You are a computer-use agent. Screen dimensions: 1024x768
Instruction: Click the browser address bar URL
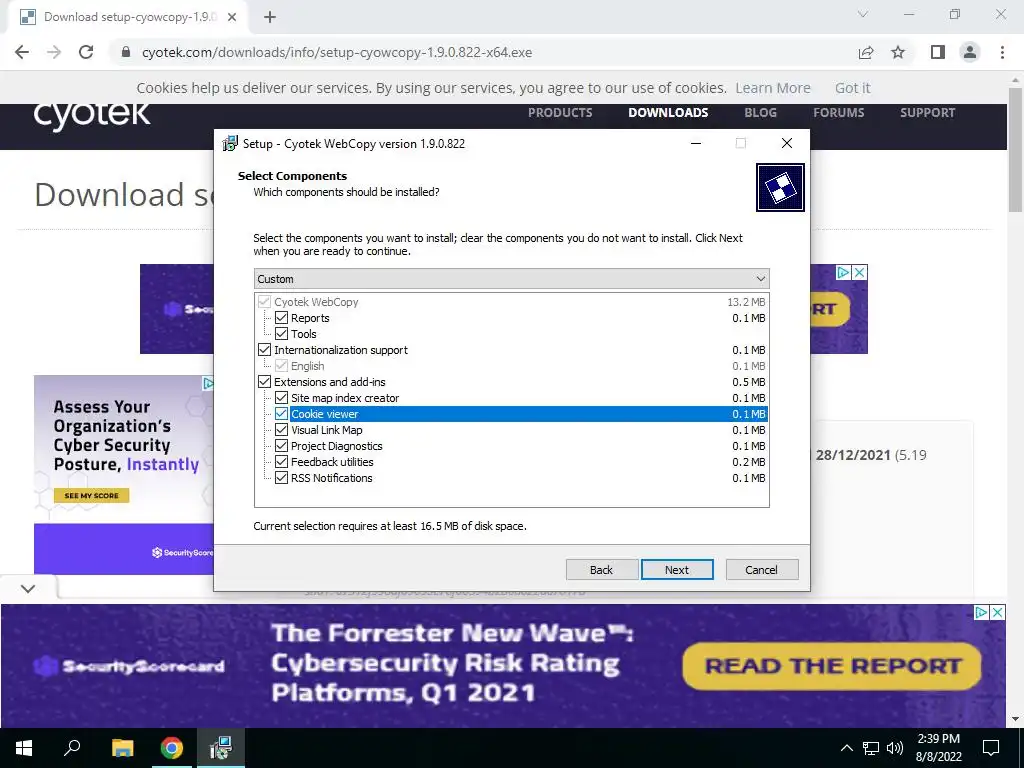[x=337, y=52]
